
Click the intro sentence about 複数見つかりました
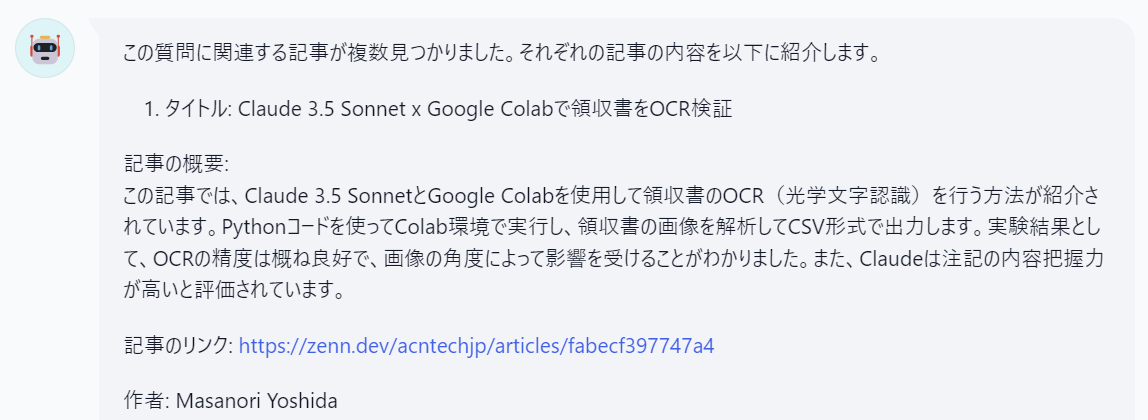pyautogui.click(x=500, y=53)
